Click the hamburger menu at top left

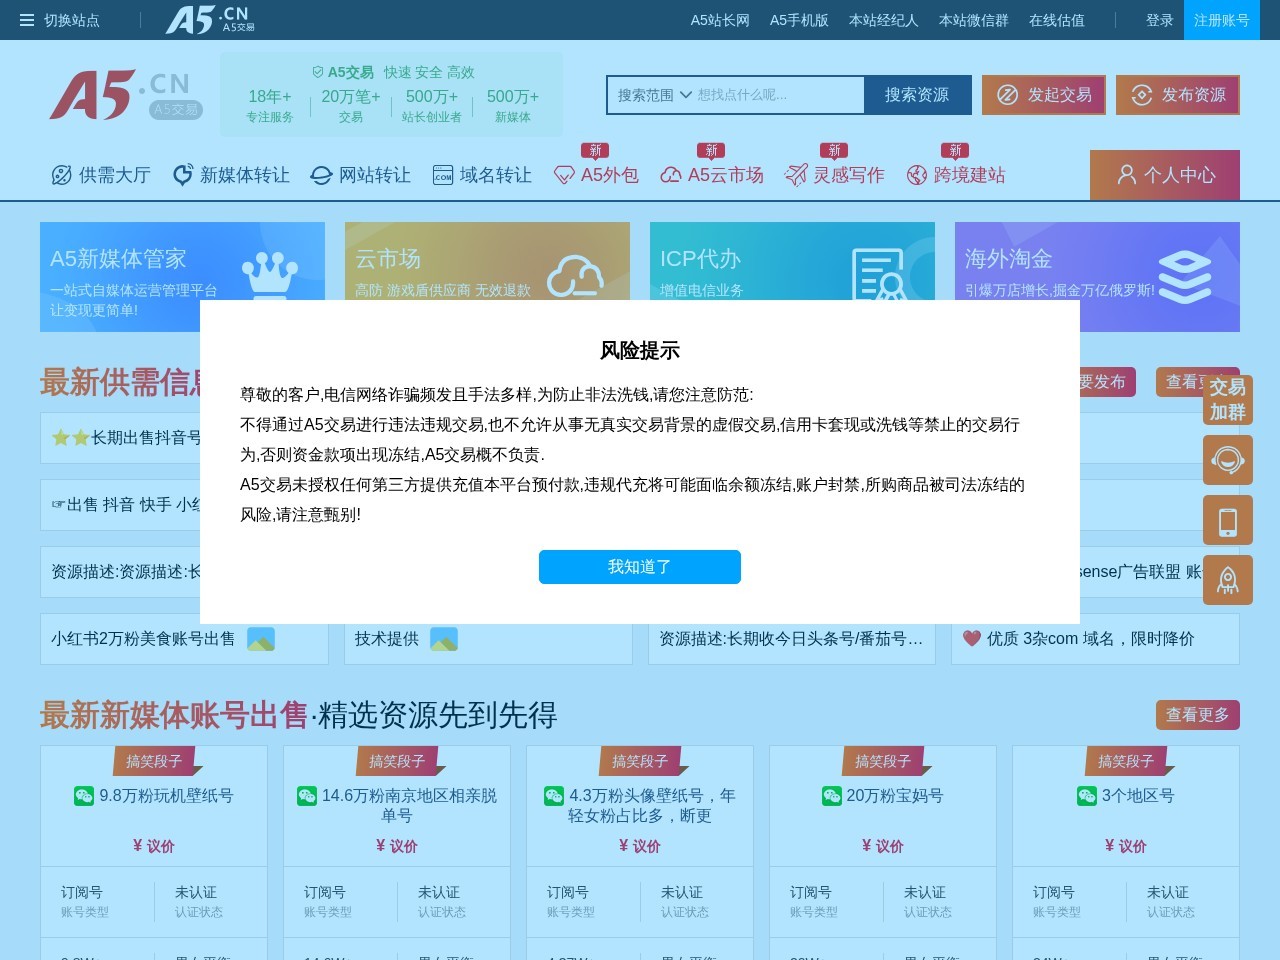coord(26,20)
